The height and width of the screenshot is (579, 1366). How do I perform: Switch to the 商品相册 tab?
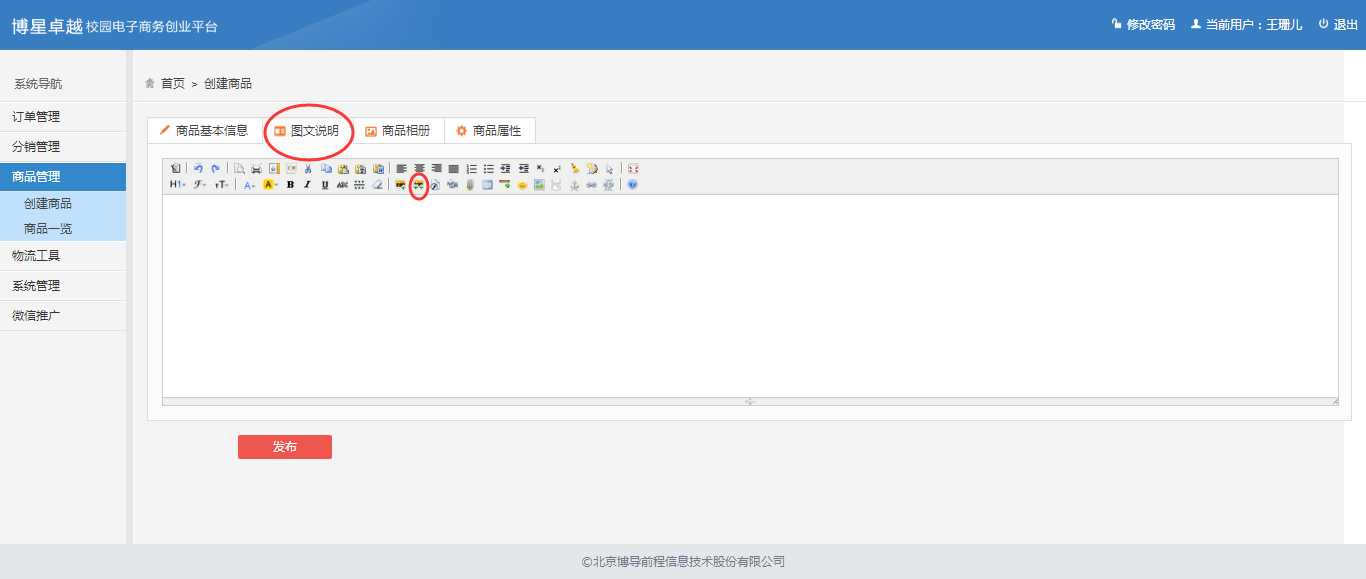398,131
